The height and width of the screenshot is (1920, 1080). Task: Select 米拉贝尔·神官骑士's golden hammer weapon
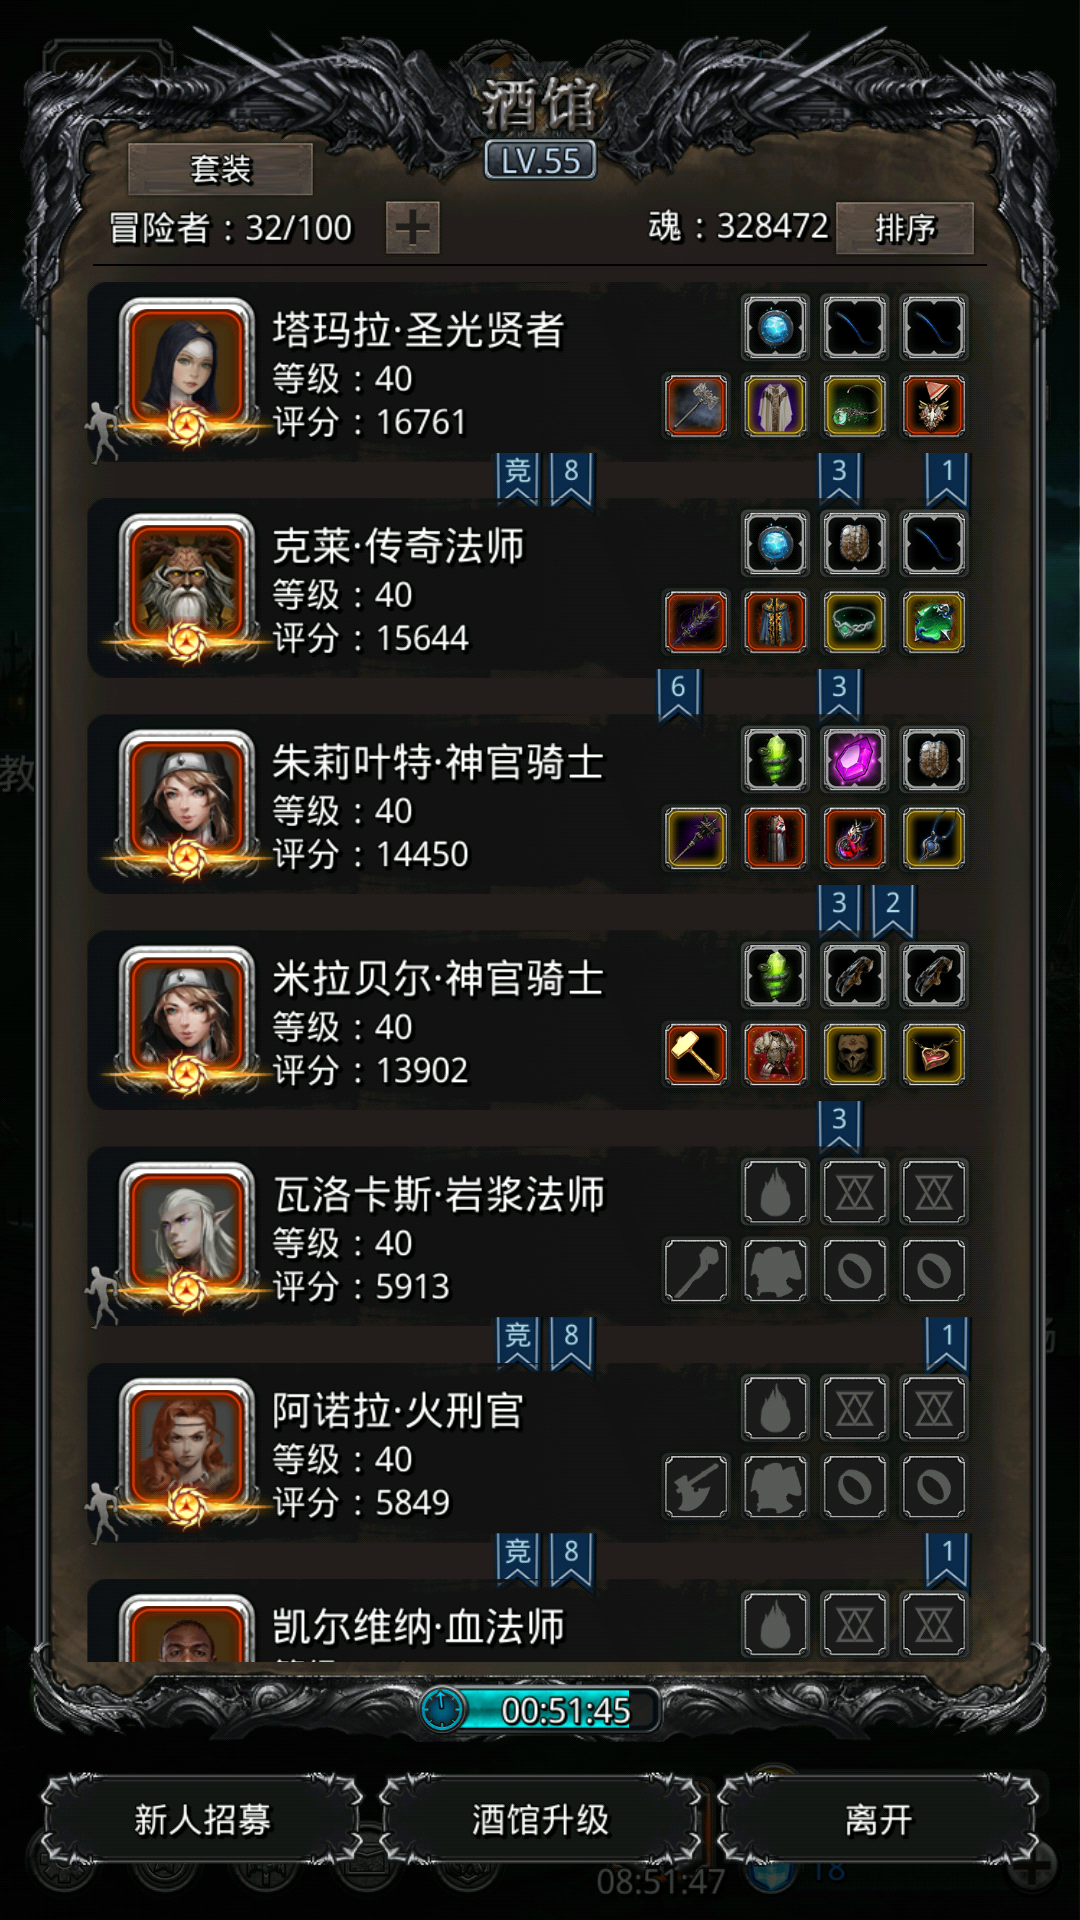pos(696,1054)
